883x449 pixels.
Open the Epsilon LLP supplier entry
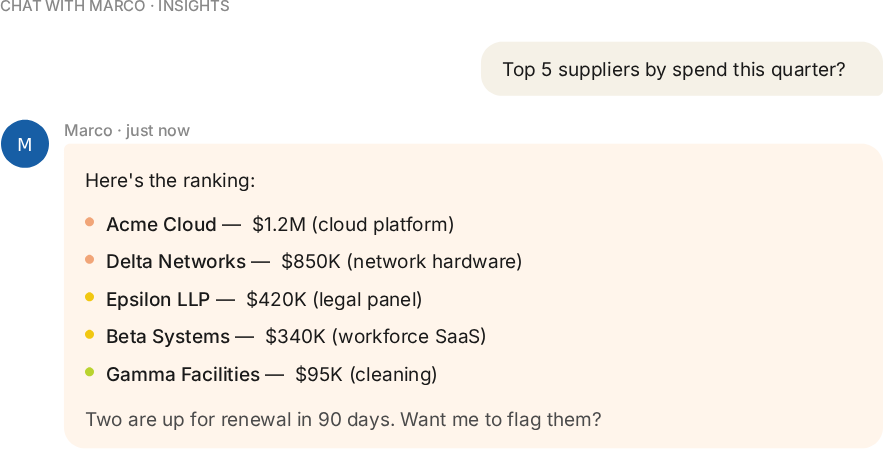click(x=158, y=299)
